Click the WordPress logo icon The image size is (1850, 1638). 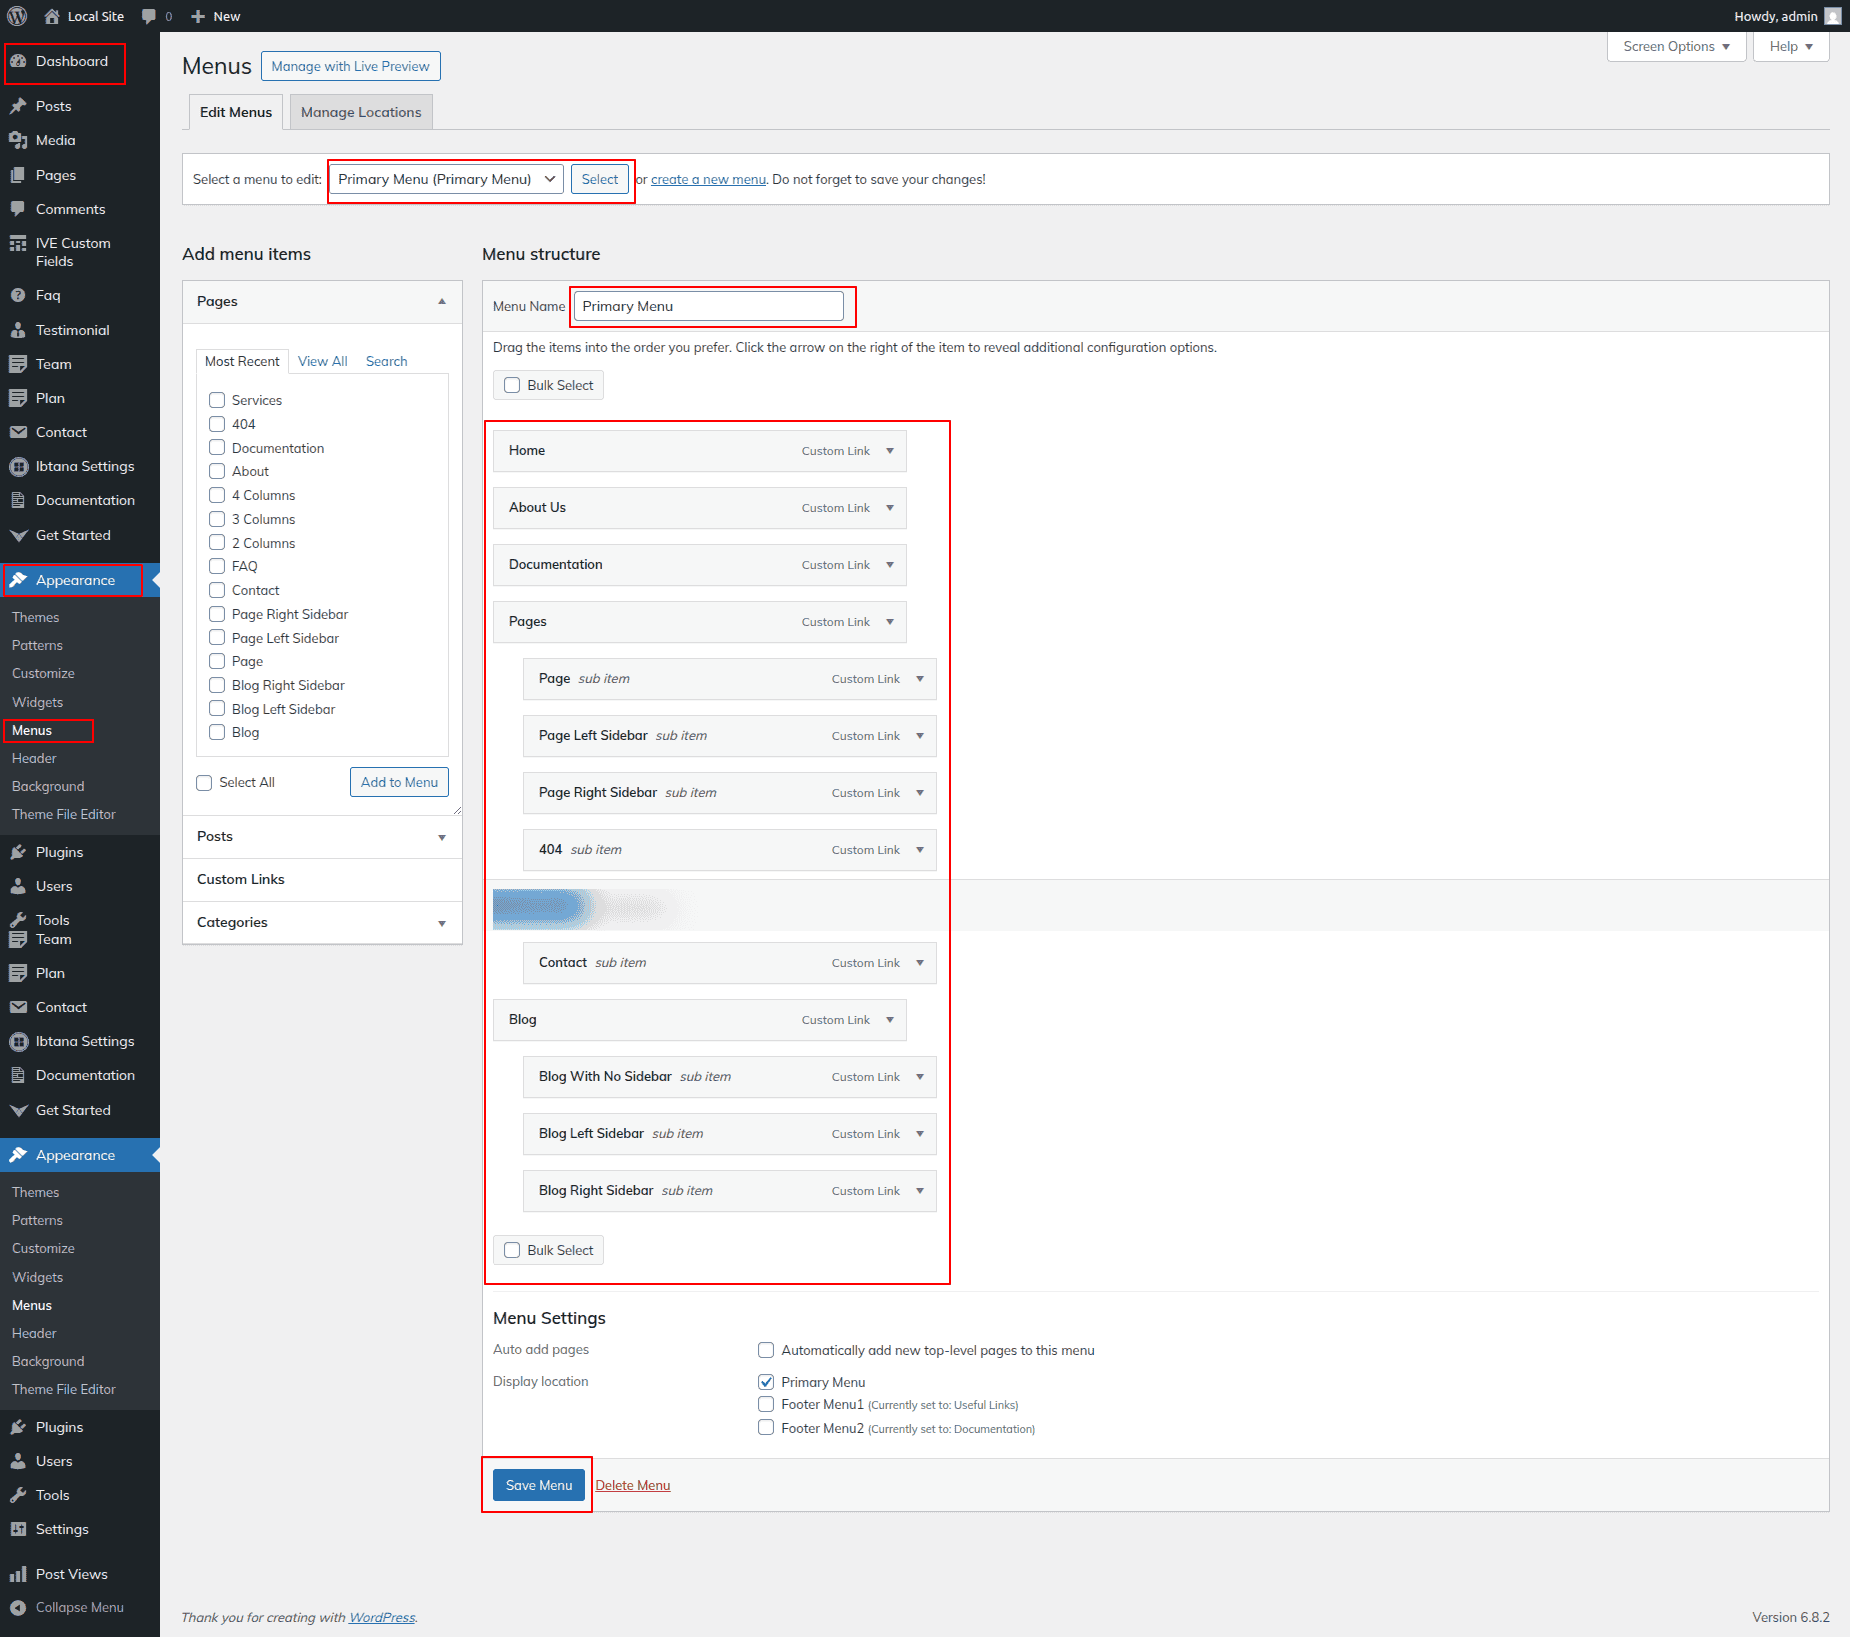pyautogui.click(x=17, y=16)
